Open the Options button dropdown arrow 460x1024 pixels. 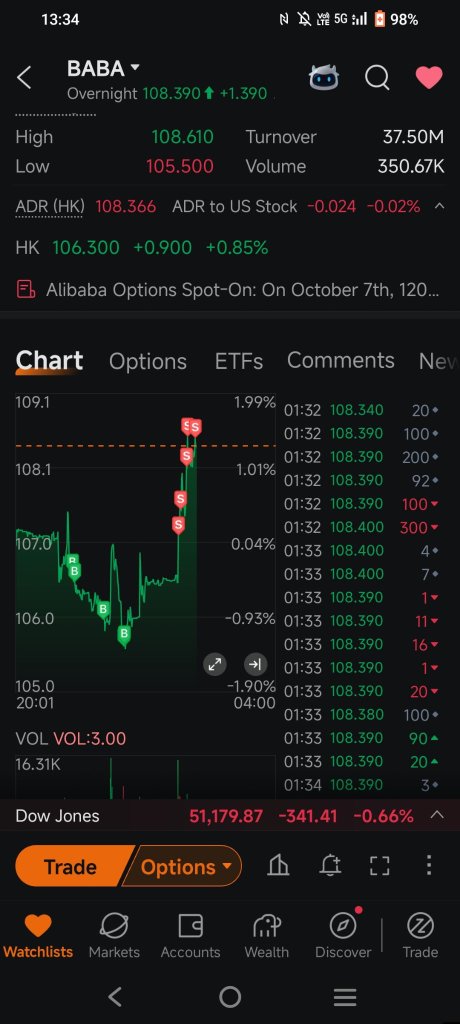(227, 867)
